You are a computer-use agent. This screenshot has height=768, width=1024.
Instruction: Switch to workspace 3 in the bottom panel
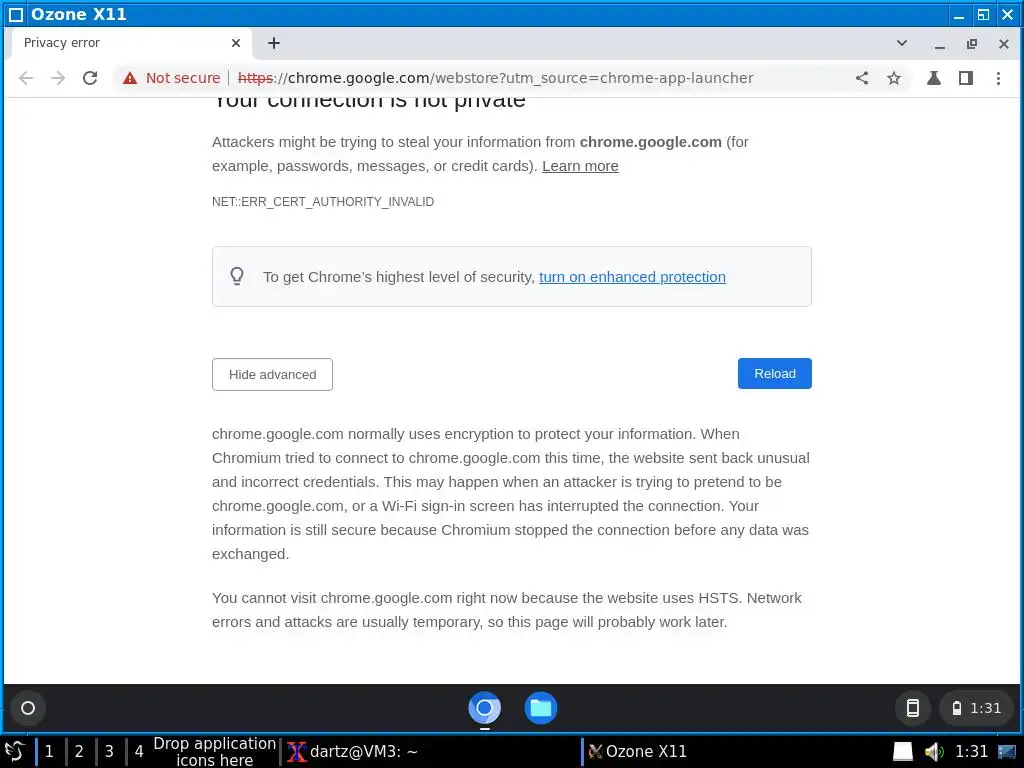tap(109, 752)
